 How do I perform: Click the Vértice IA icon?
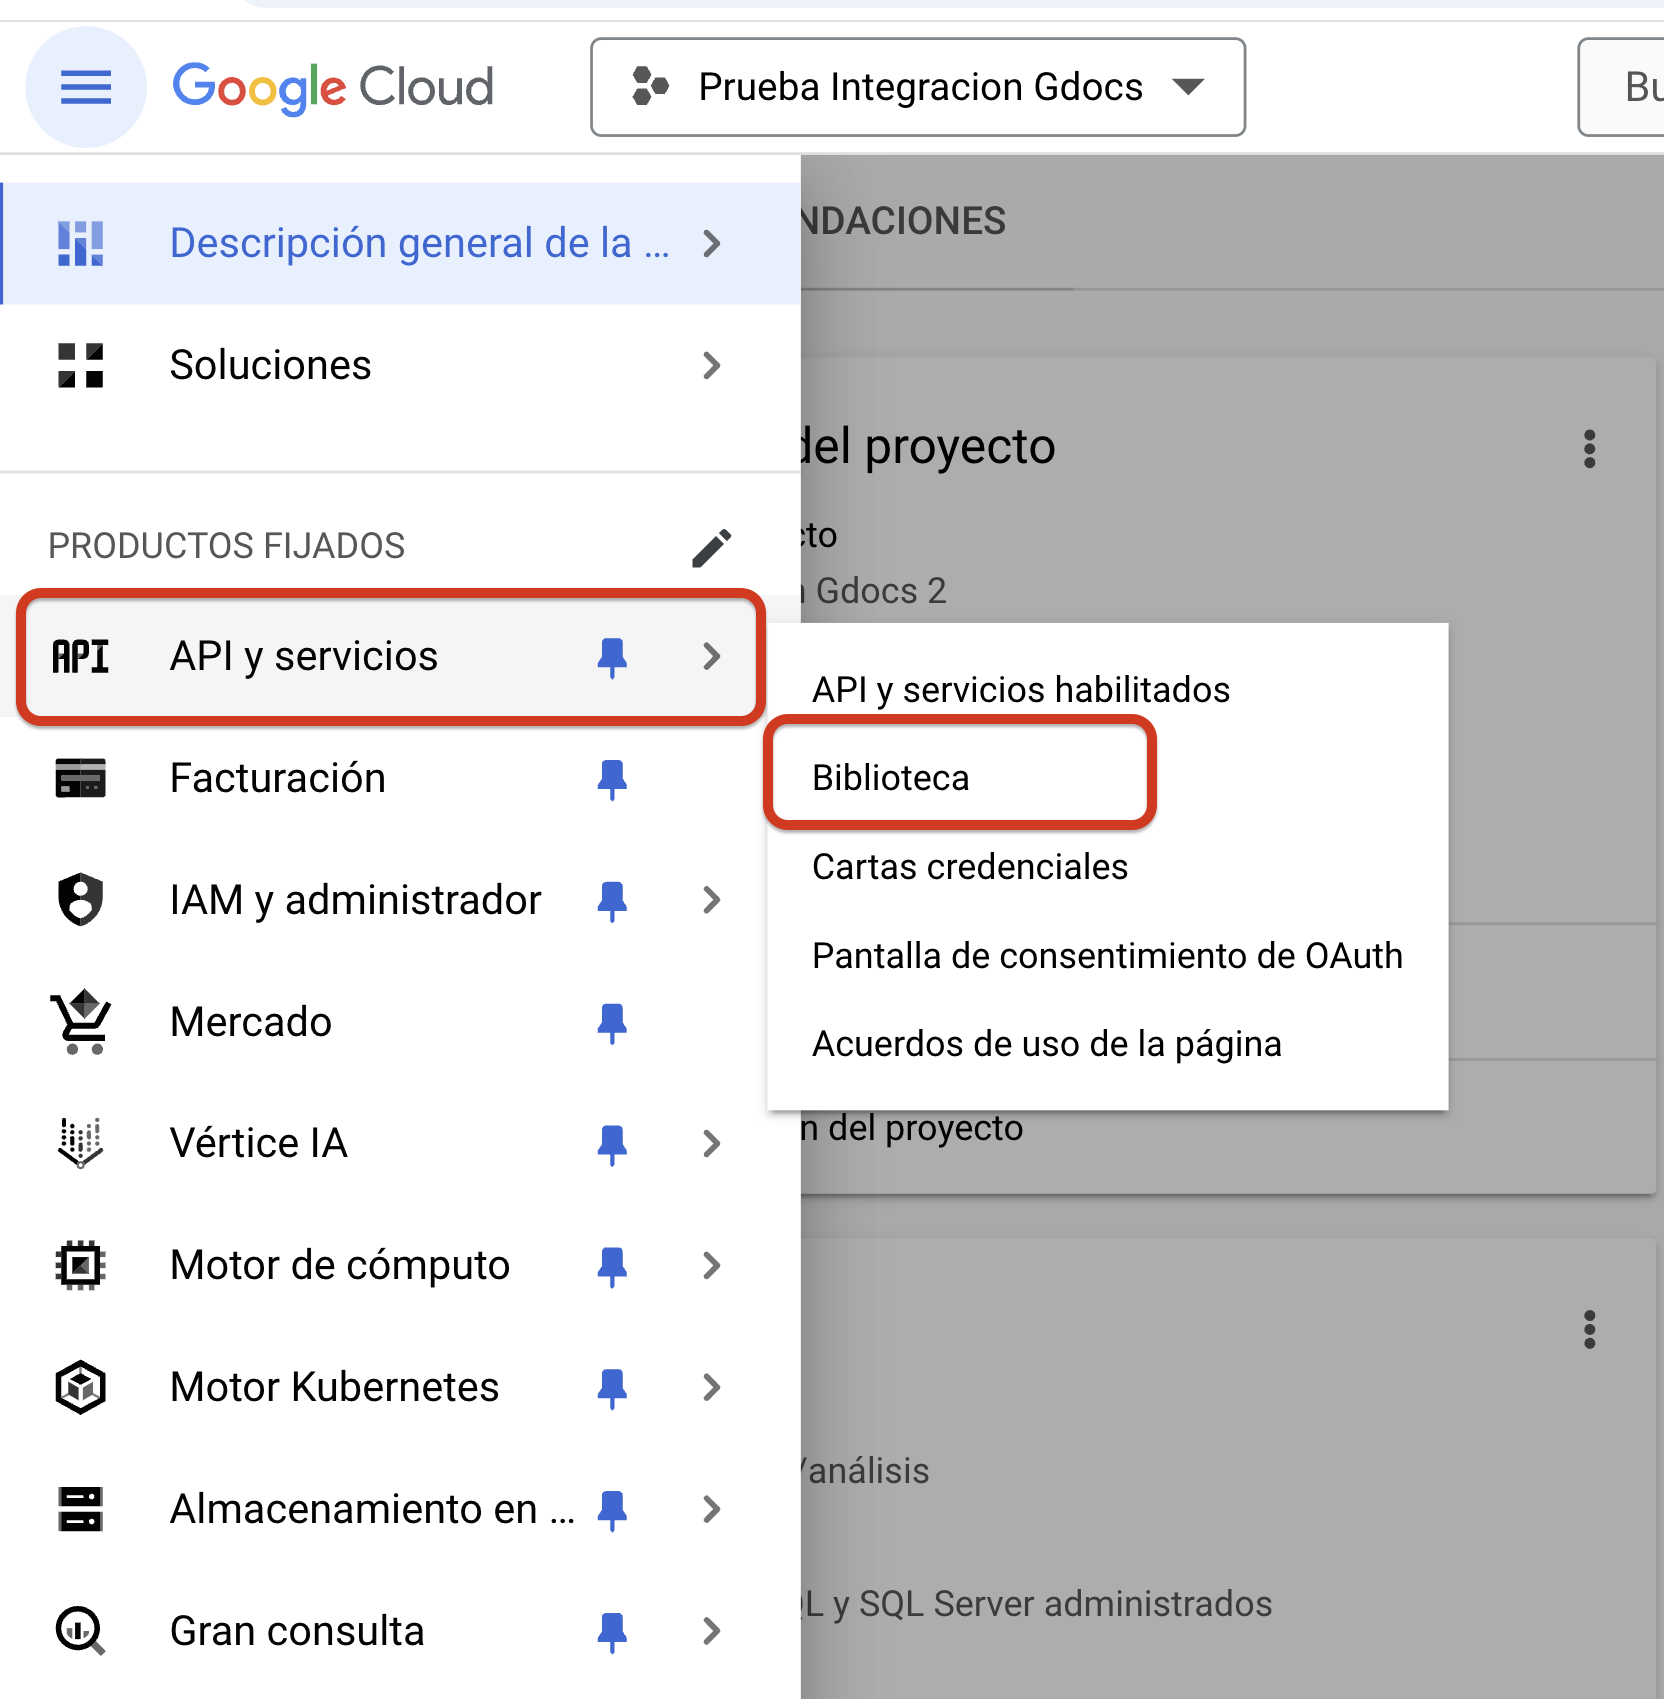[x=81, y=1143]
